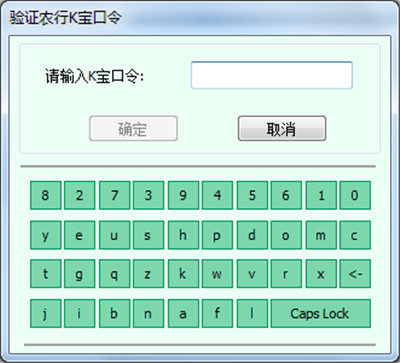400x363 pixels.
Task: Select the letter e key
Action: [x=80, y=235]
